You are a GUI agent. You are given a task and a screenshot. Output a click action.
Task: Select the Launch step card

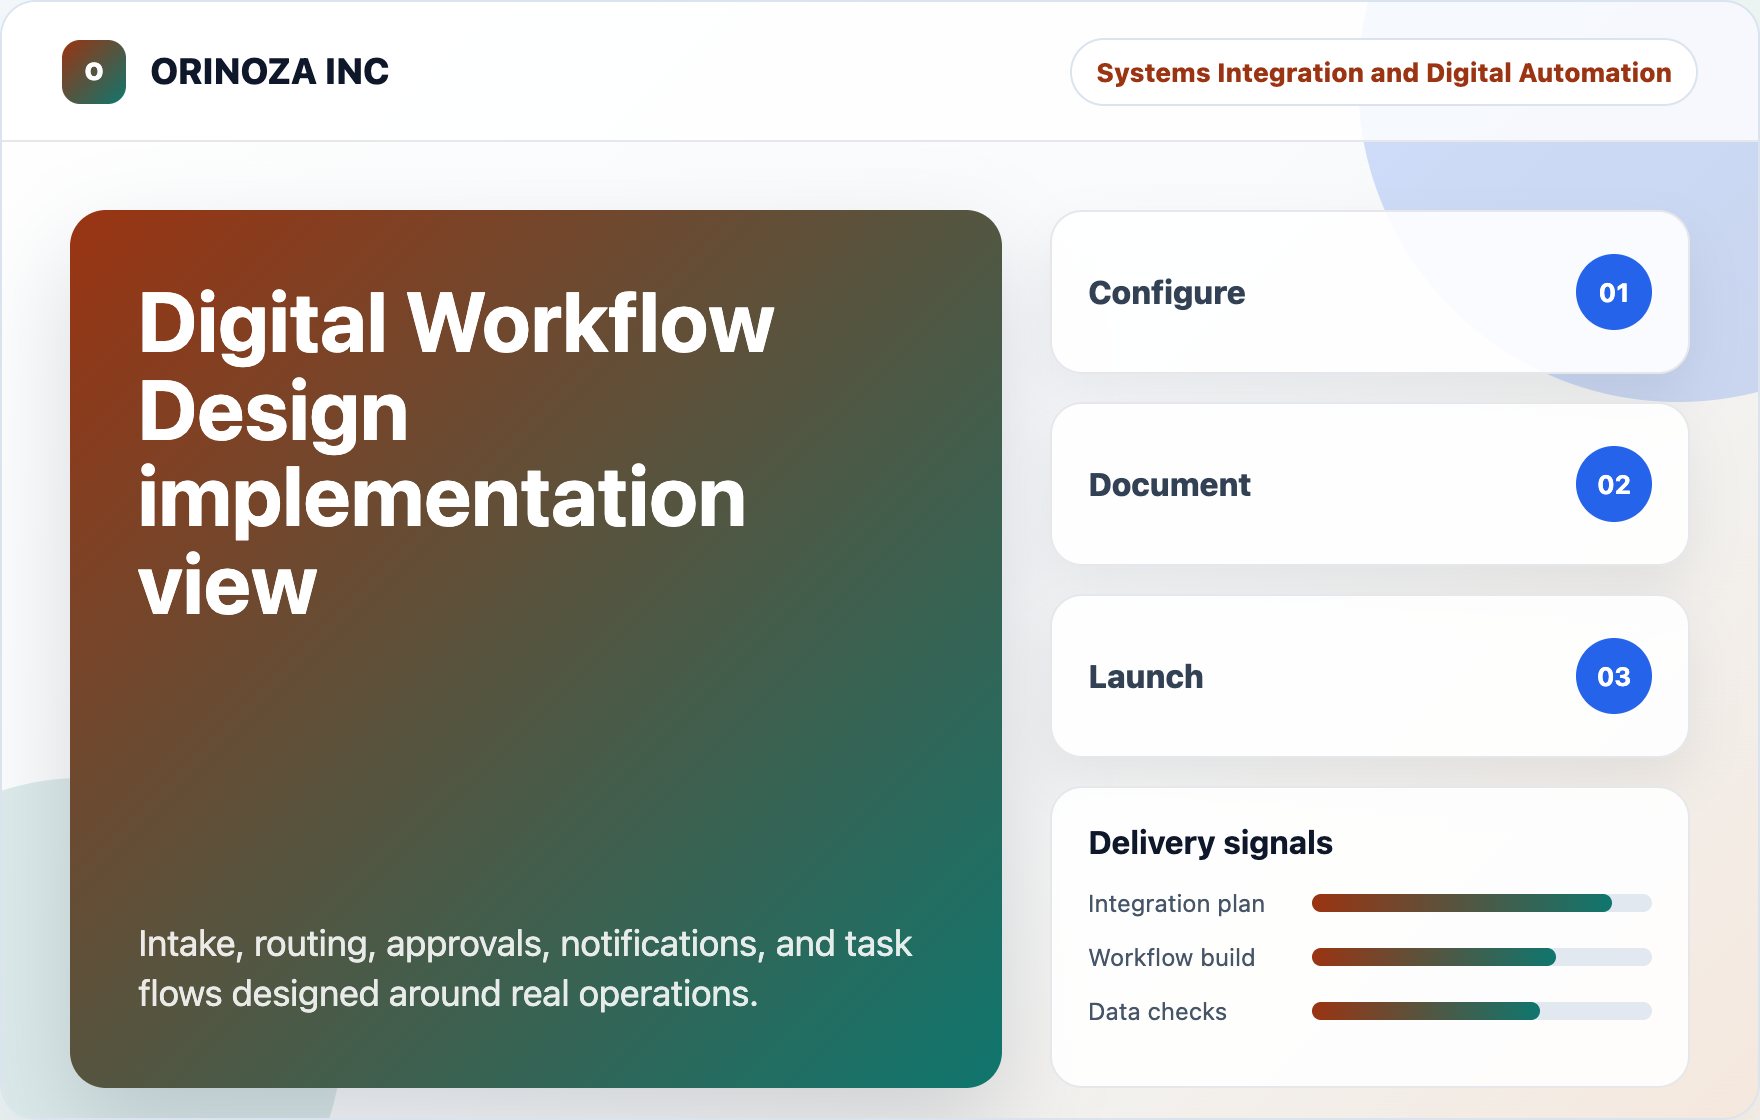point(1370,676)
